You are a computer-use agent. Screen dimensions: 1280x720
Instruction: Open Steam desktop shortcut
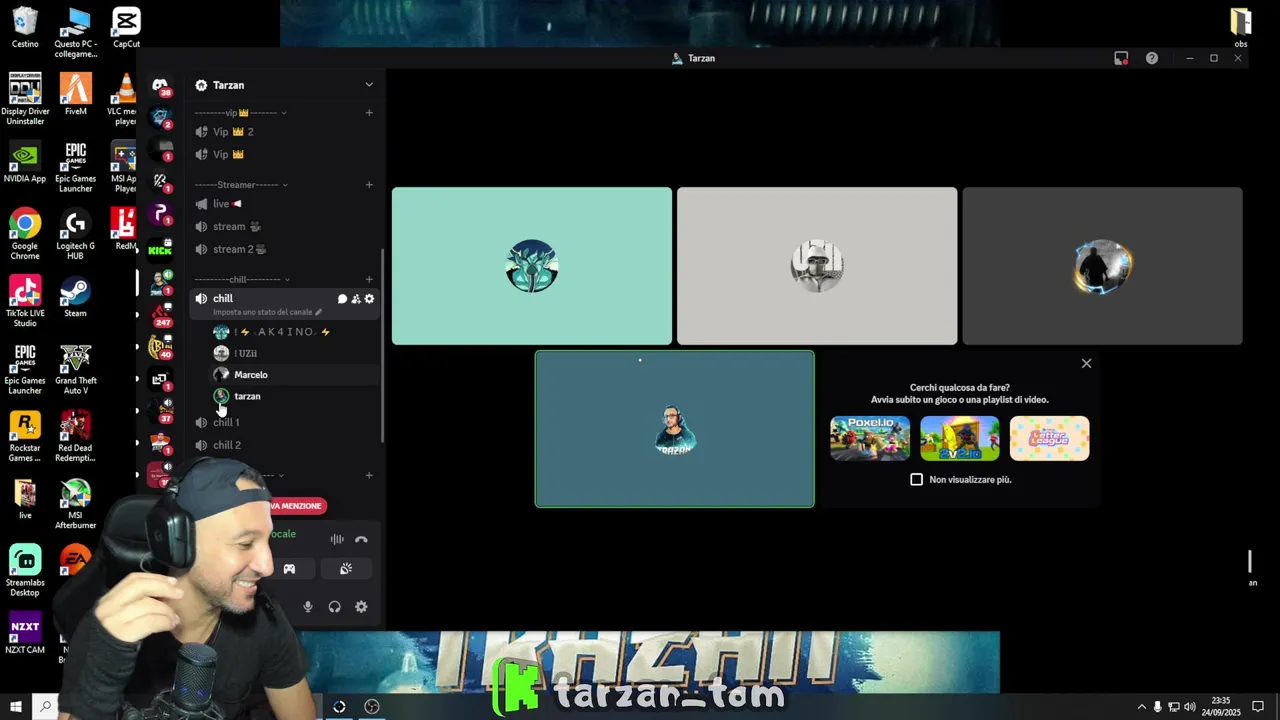click(x=75, y=298)
